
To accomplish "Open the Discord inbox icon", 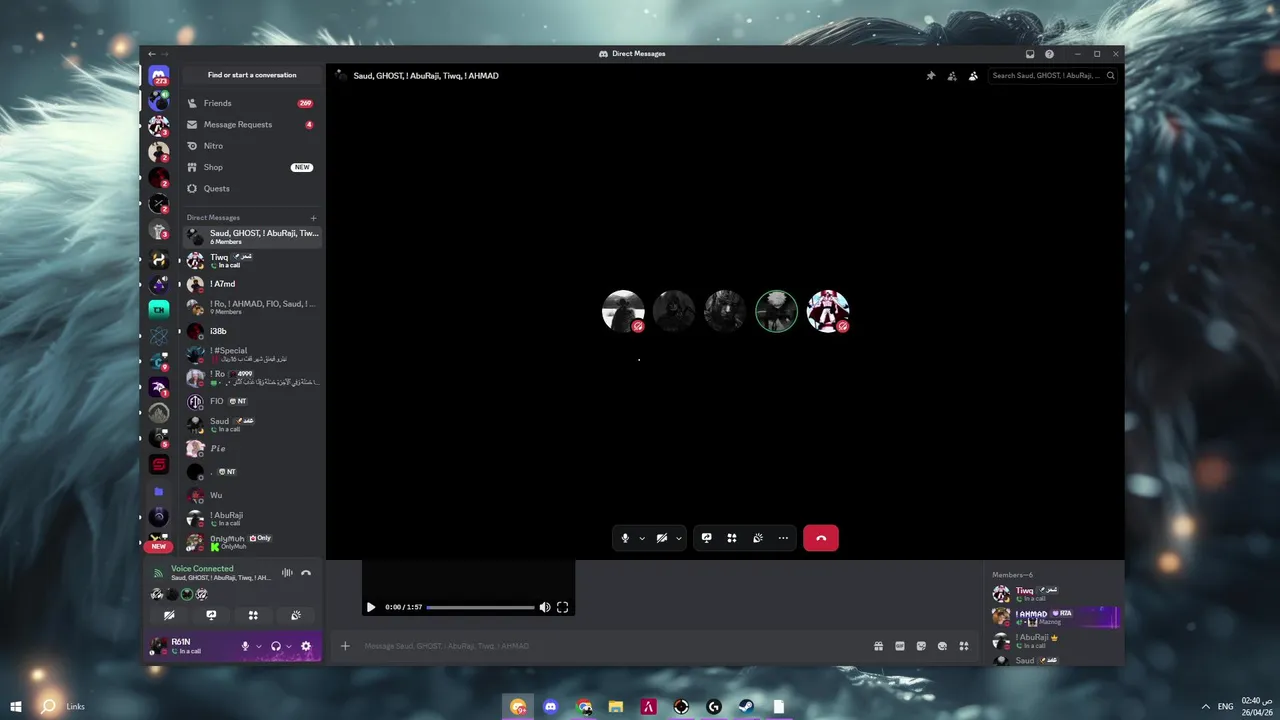I will [x=1030, y=54].
